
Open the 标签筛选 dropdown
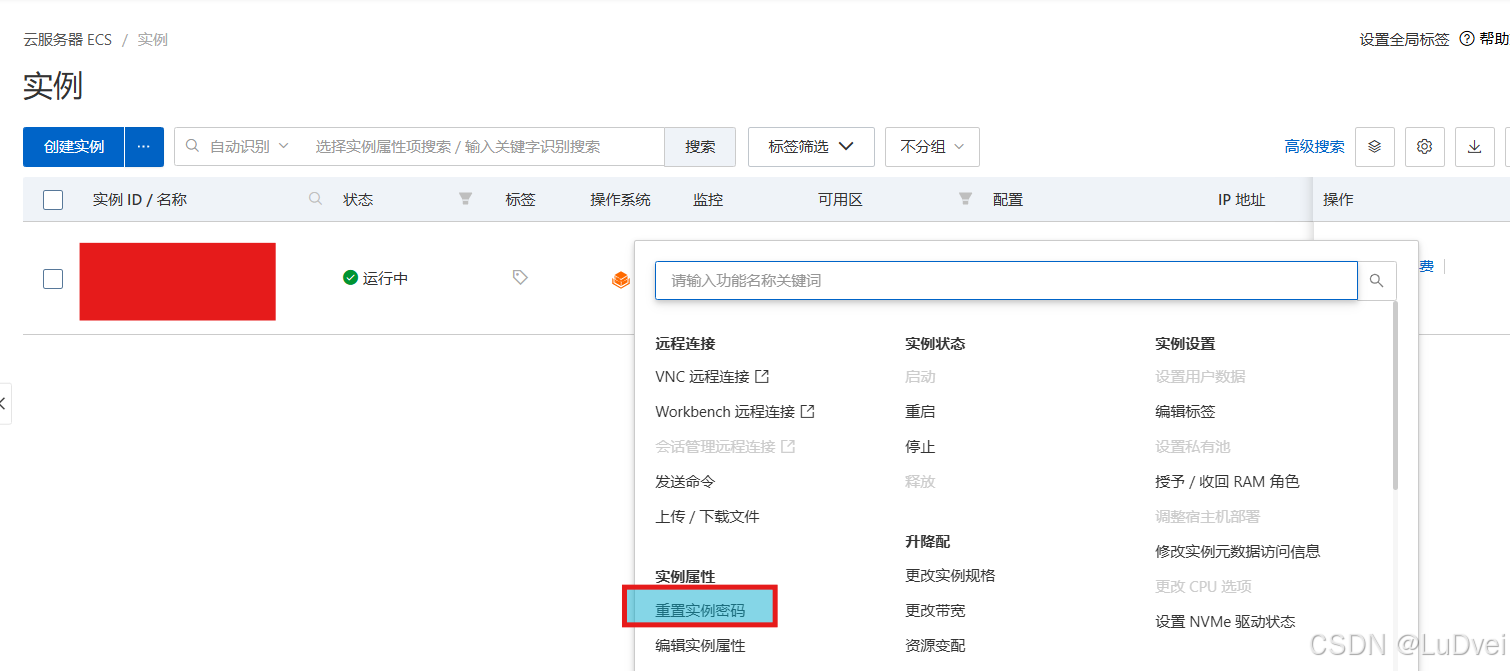(x=811, y=146)
